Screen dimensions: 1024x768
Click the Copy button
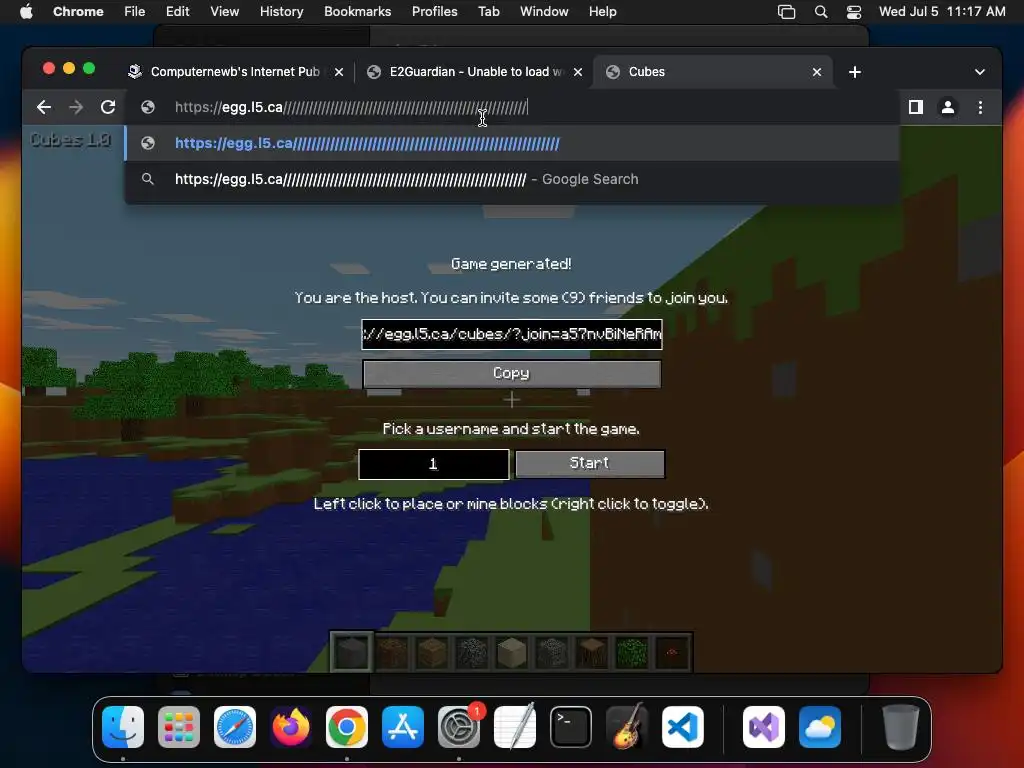click(x=512, y=374)
